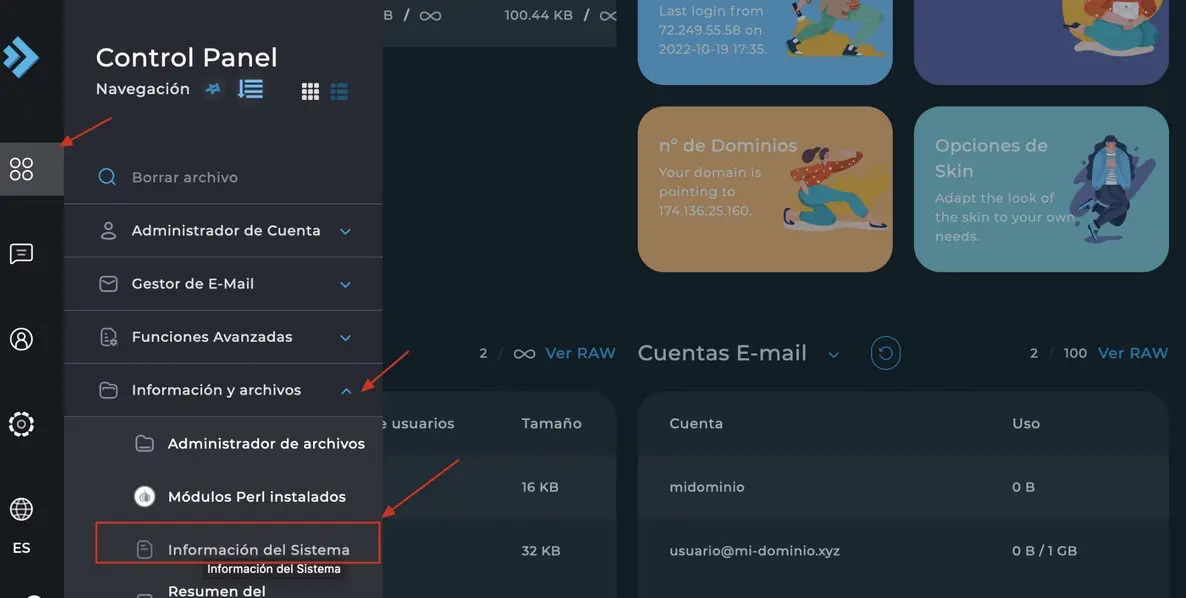
Task: Select the ES language label
Action: 21,548
